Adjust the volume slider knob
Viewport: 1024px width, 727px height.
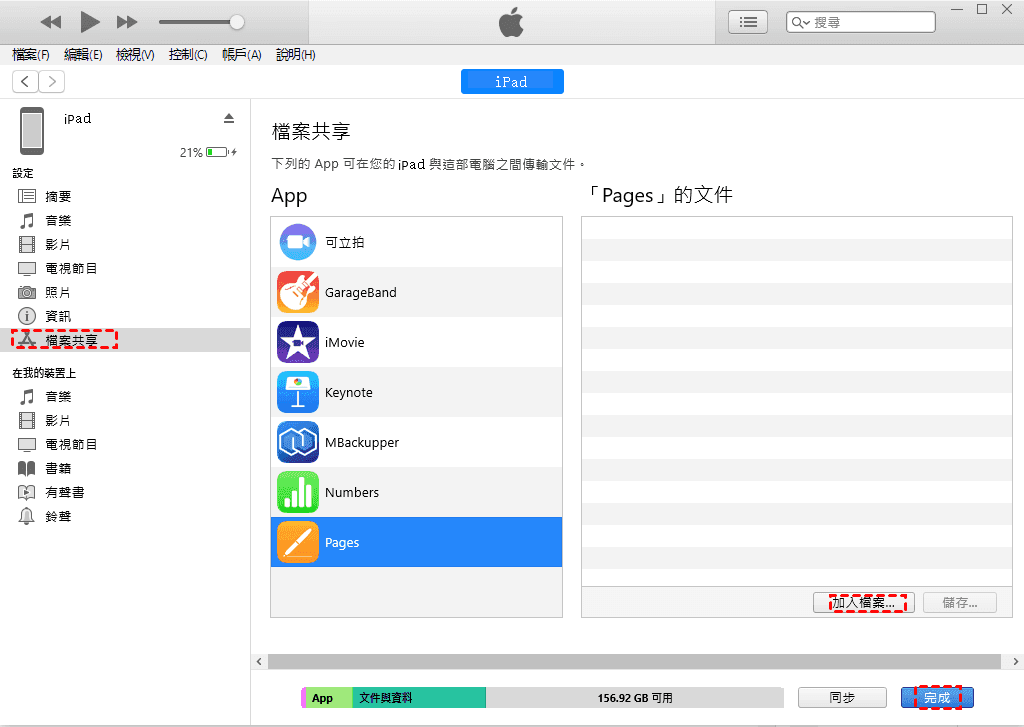coord(237,21)
